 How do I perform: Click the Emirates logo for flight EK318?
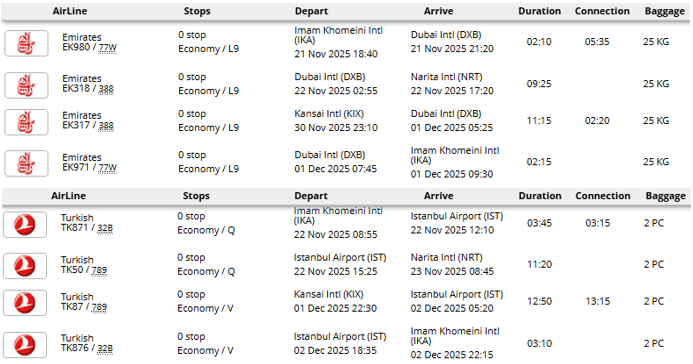(26, 85)
